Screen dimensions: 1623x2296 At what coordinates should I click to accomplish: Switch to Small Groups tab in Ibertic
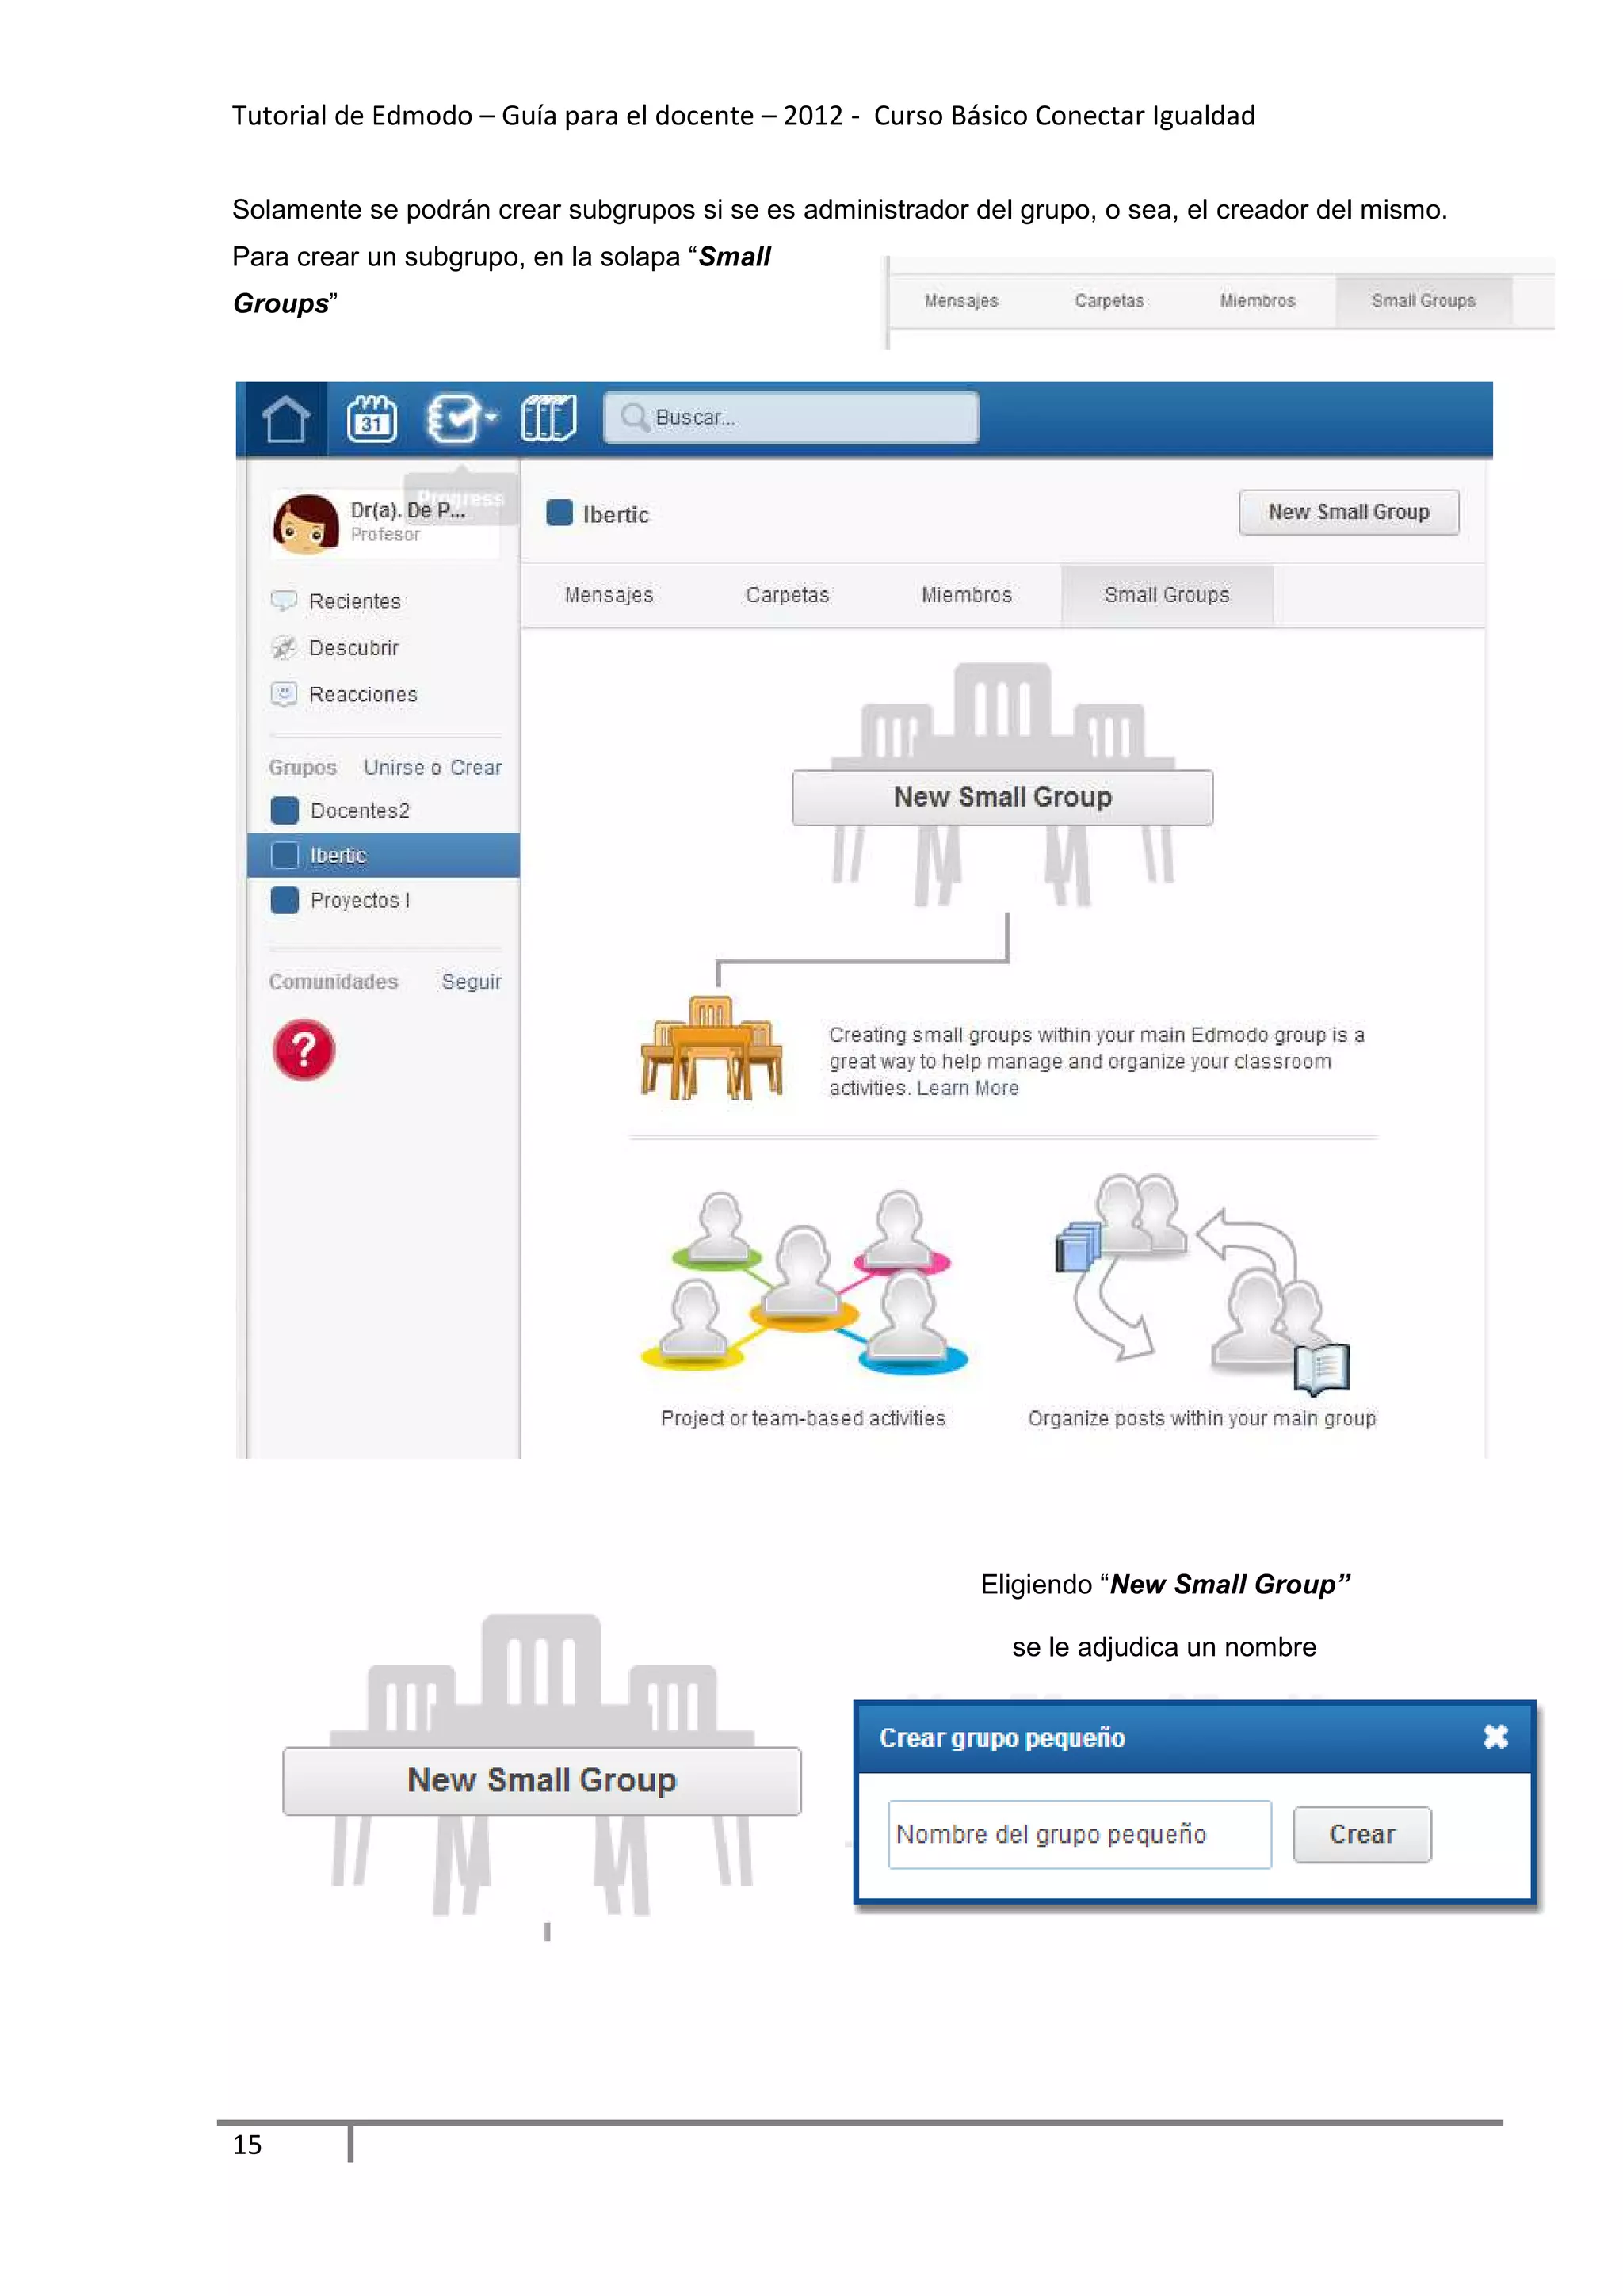1166,595
